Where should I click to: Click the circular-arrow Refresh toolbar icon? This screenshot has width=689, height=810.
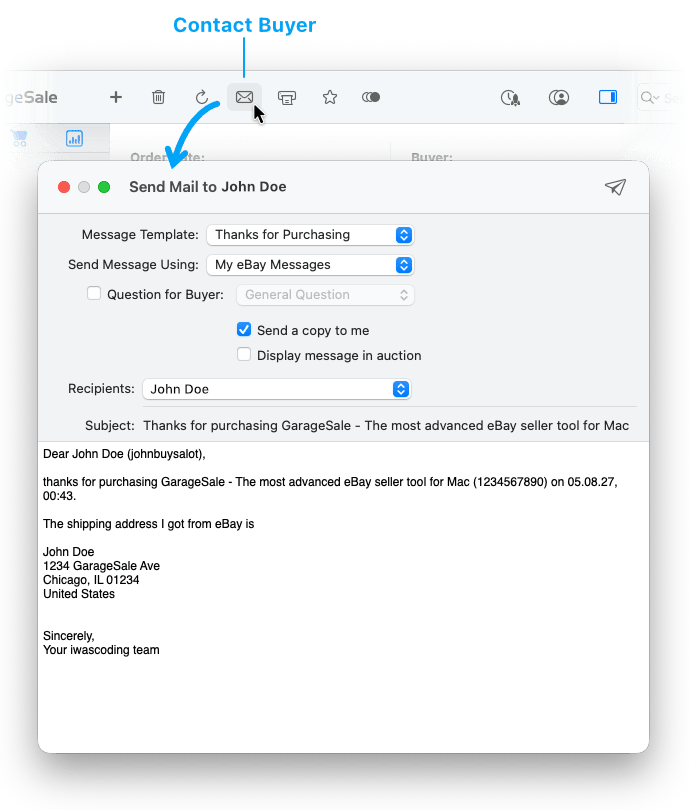202,97
